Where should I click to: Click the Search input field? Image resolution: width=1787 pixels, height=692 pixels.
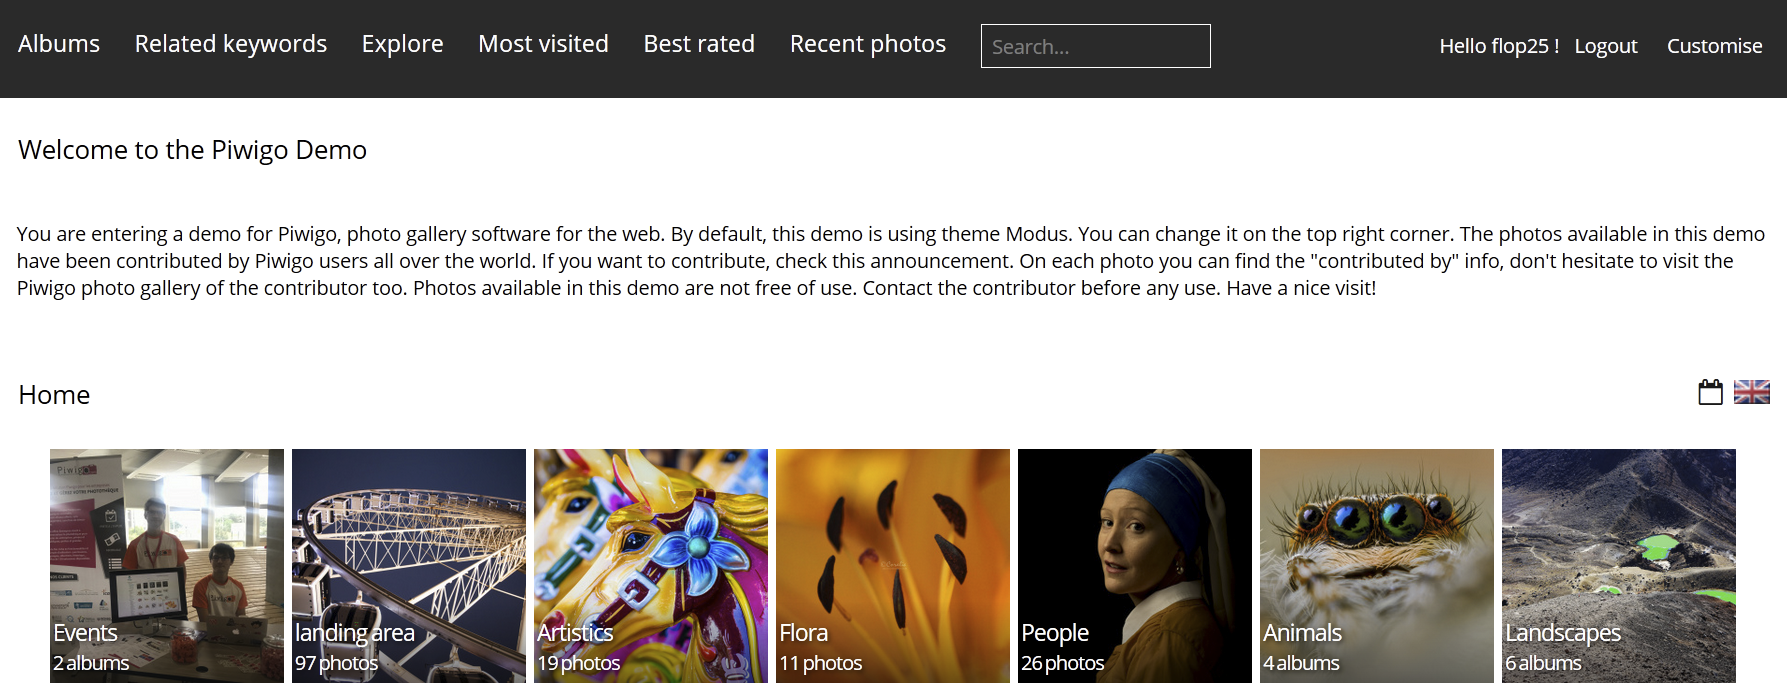(1095, 46)
